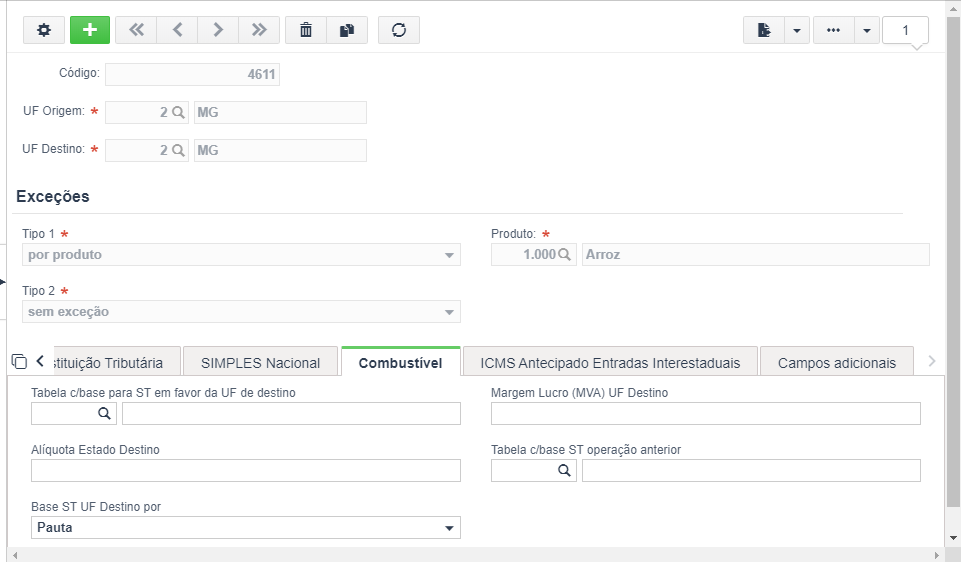Click horizontal scrollbar left arrow

coord(15,555)
